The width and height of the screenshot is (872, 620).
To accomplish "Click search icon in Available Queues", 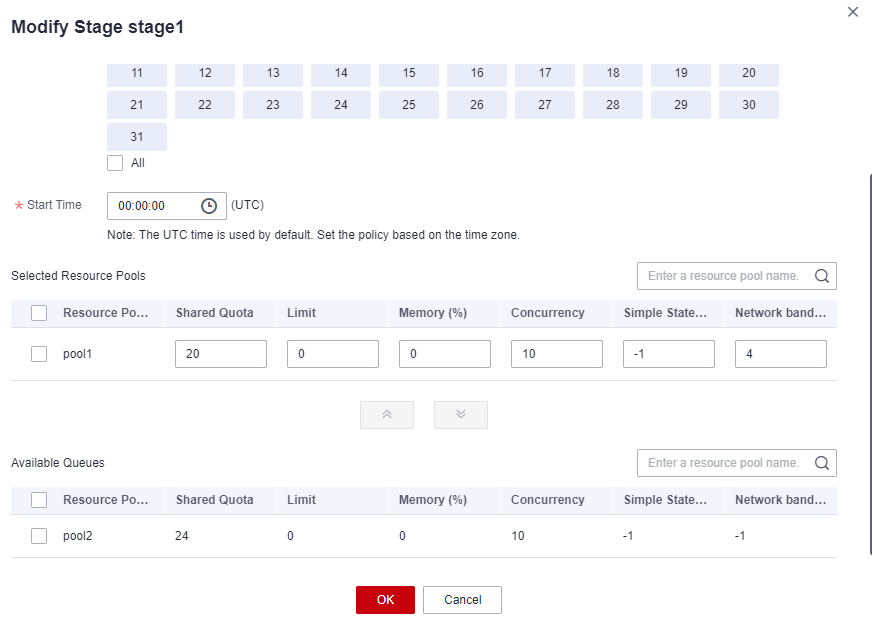I will pyautogui.click(x=822, y=463).
